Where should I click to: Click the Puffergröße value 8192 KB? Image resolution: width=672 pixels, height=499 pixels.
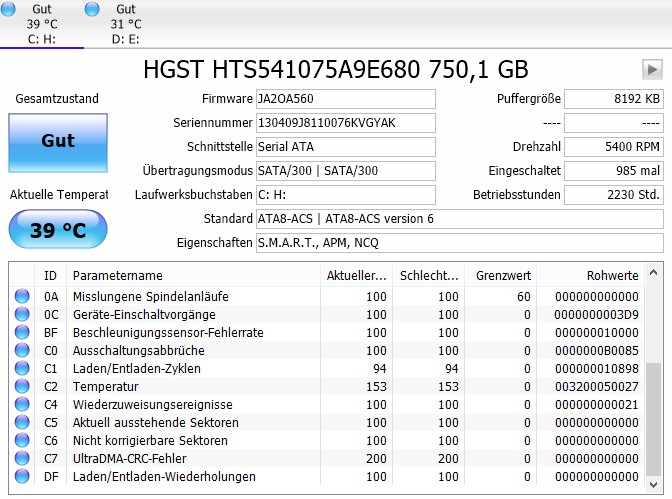(614, 99)
